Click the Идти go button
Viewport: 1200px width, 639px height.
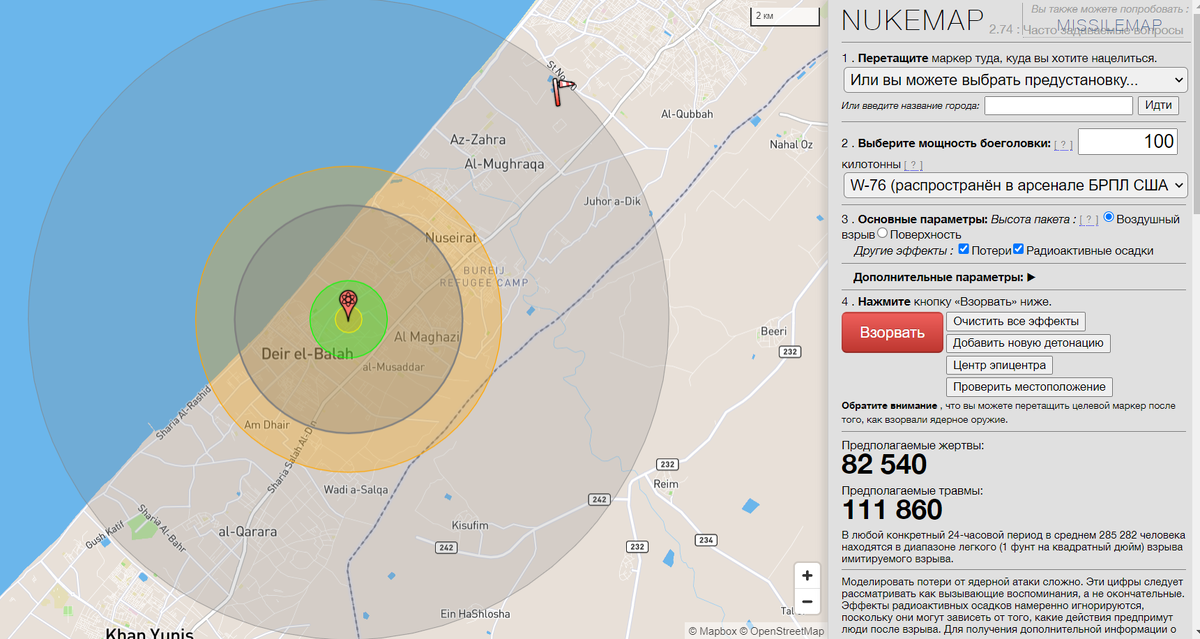click(x=1158, y=105)
